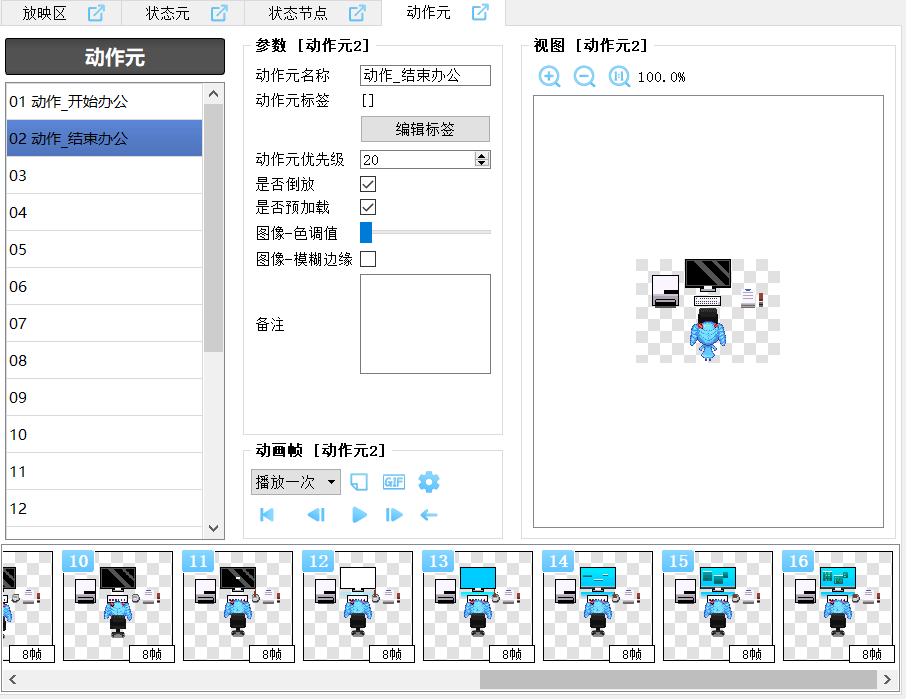The image size is (906, 699).
Task: Play the animation frames
Action: point(359,515)
